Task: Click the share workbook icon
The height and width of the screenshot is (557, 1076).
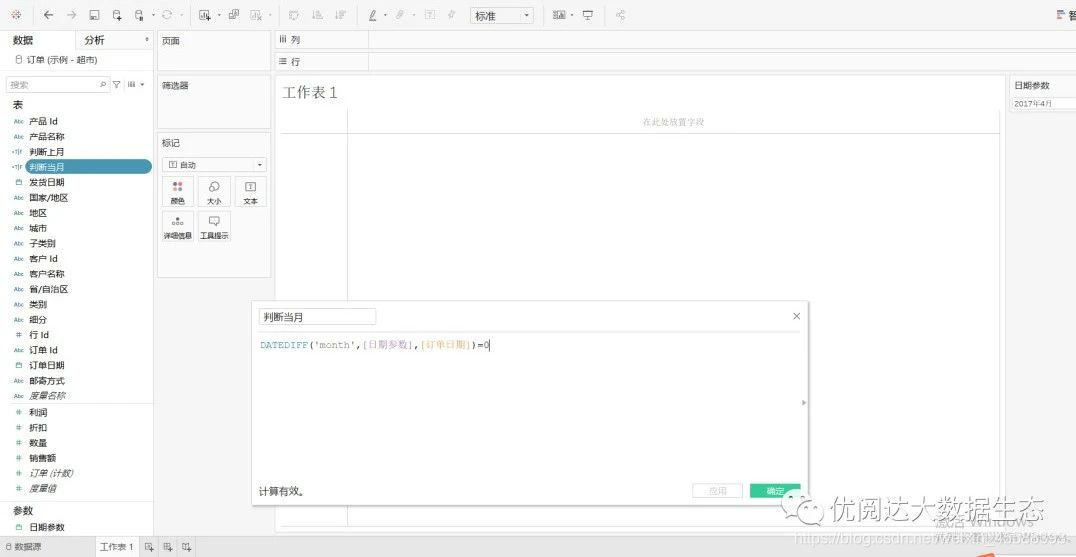Action: pyautogui.click(x=620, y=14)
